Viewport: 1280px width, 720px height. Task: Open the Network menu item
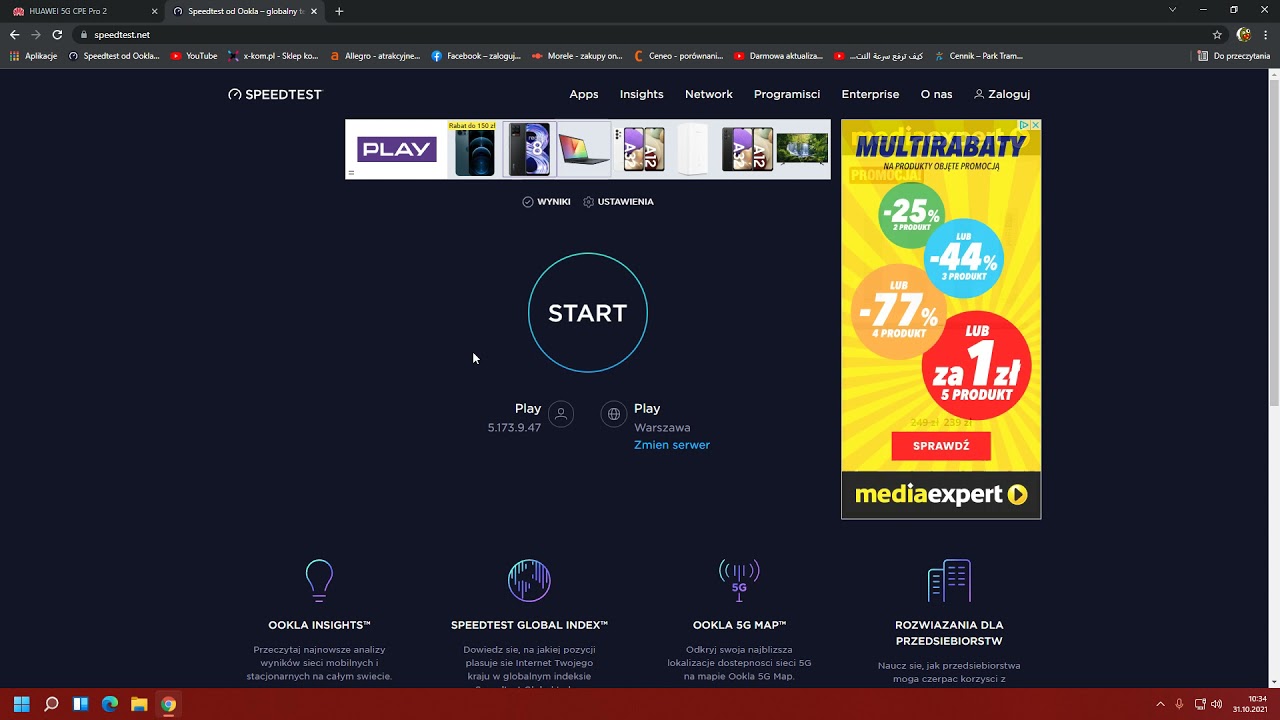coord(709,94)
